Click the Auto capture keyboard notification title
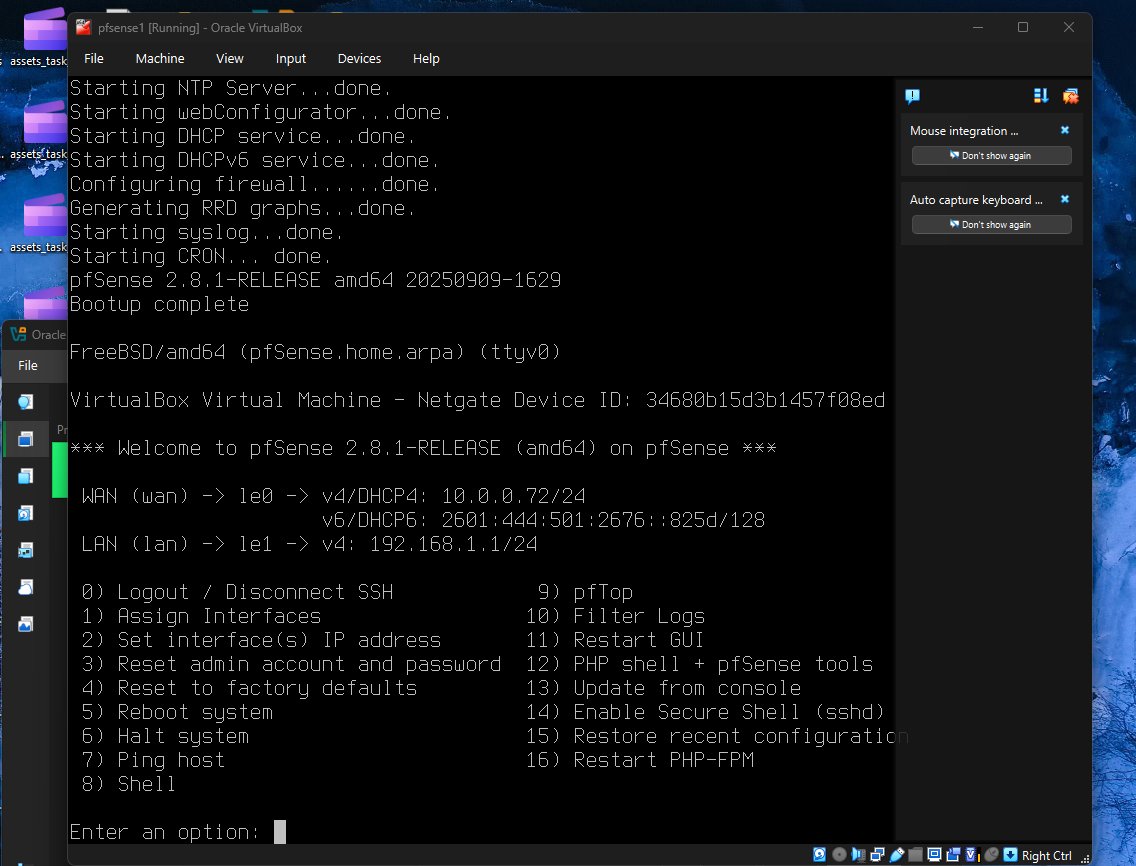1136x866 pixels. pos(976,200)
